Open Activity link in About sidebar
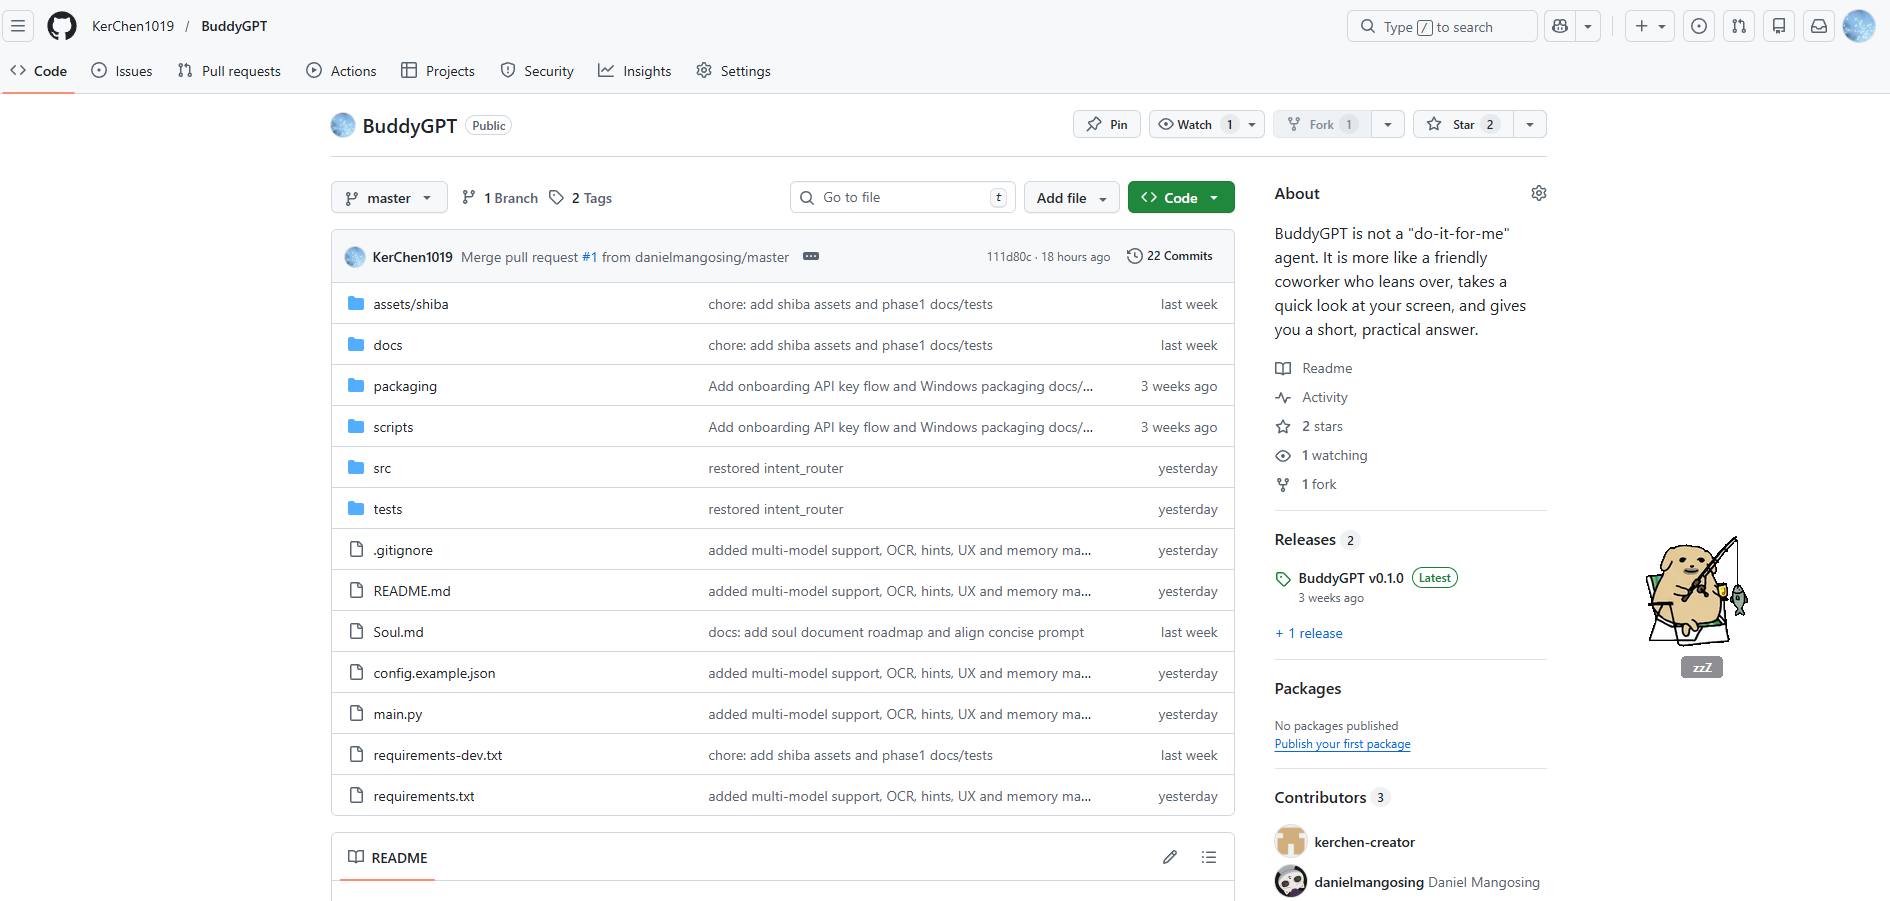The height and width of the screenshot is (901, 1890). point(1325,397)
